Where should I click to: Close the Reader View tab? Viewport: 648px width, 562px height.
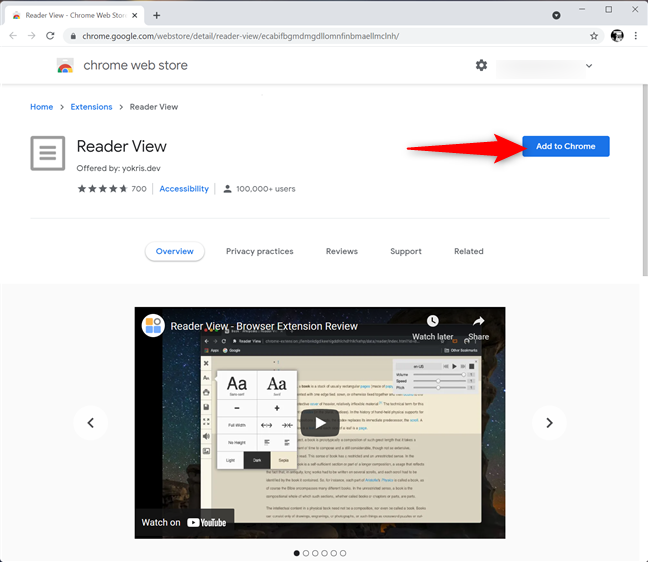click(135, 15)
